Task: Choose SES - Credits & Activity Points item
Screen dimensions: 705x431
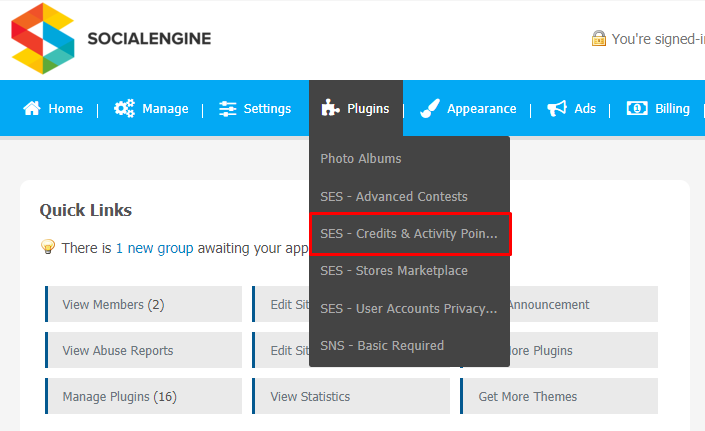Action: tap(410, 234)
